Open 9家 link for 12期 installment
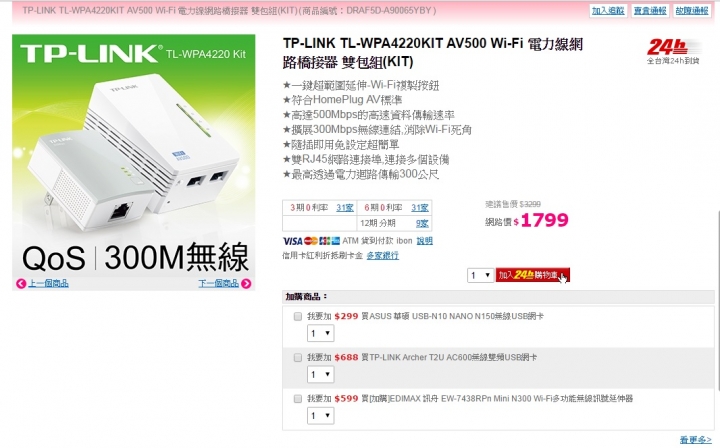 pyautogui.click(x=422, y=224)
